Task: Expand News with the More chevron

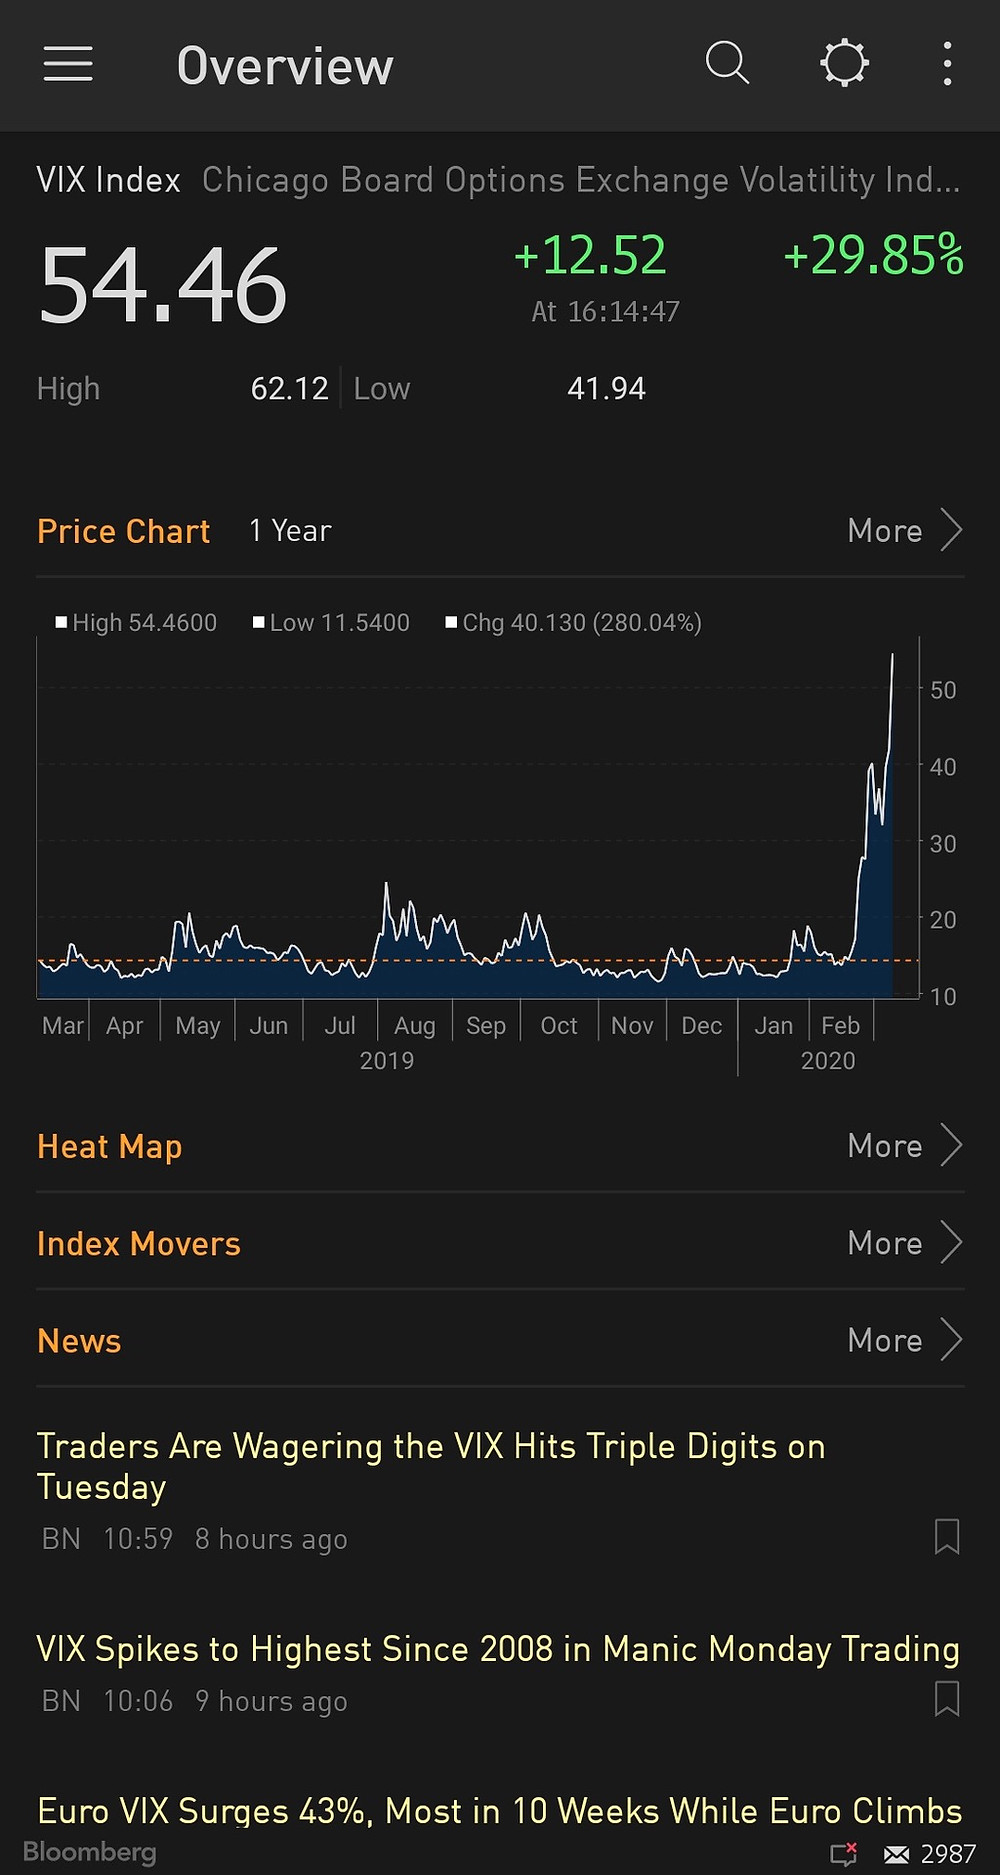Action: pyautogui.click(x=951, y=1340)
